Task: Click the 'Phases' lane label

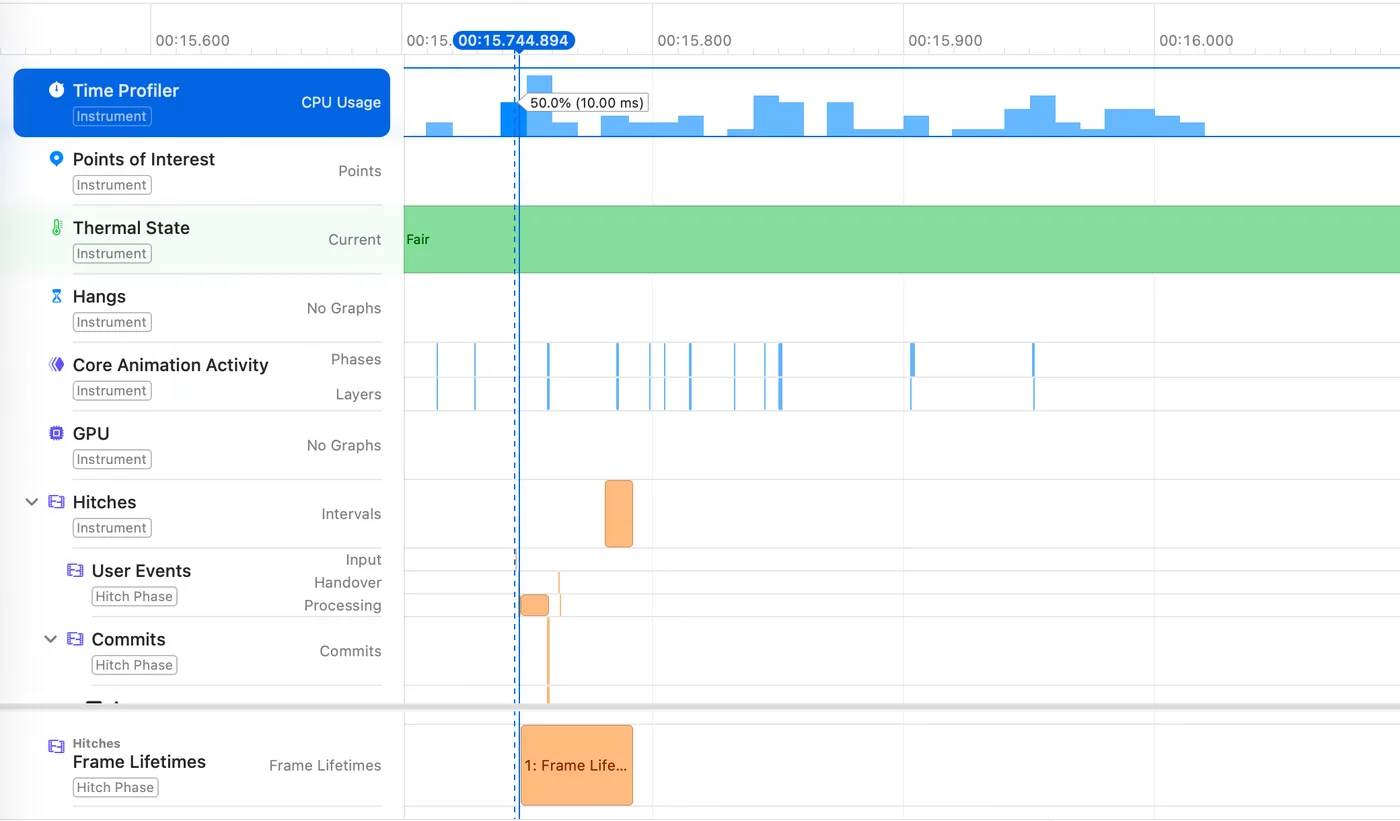Action: point(356,359)
